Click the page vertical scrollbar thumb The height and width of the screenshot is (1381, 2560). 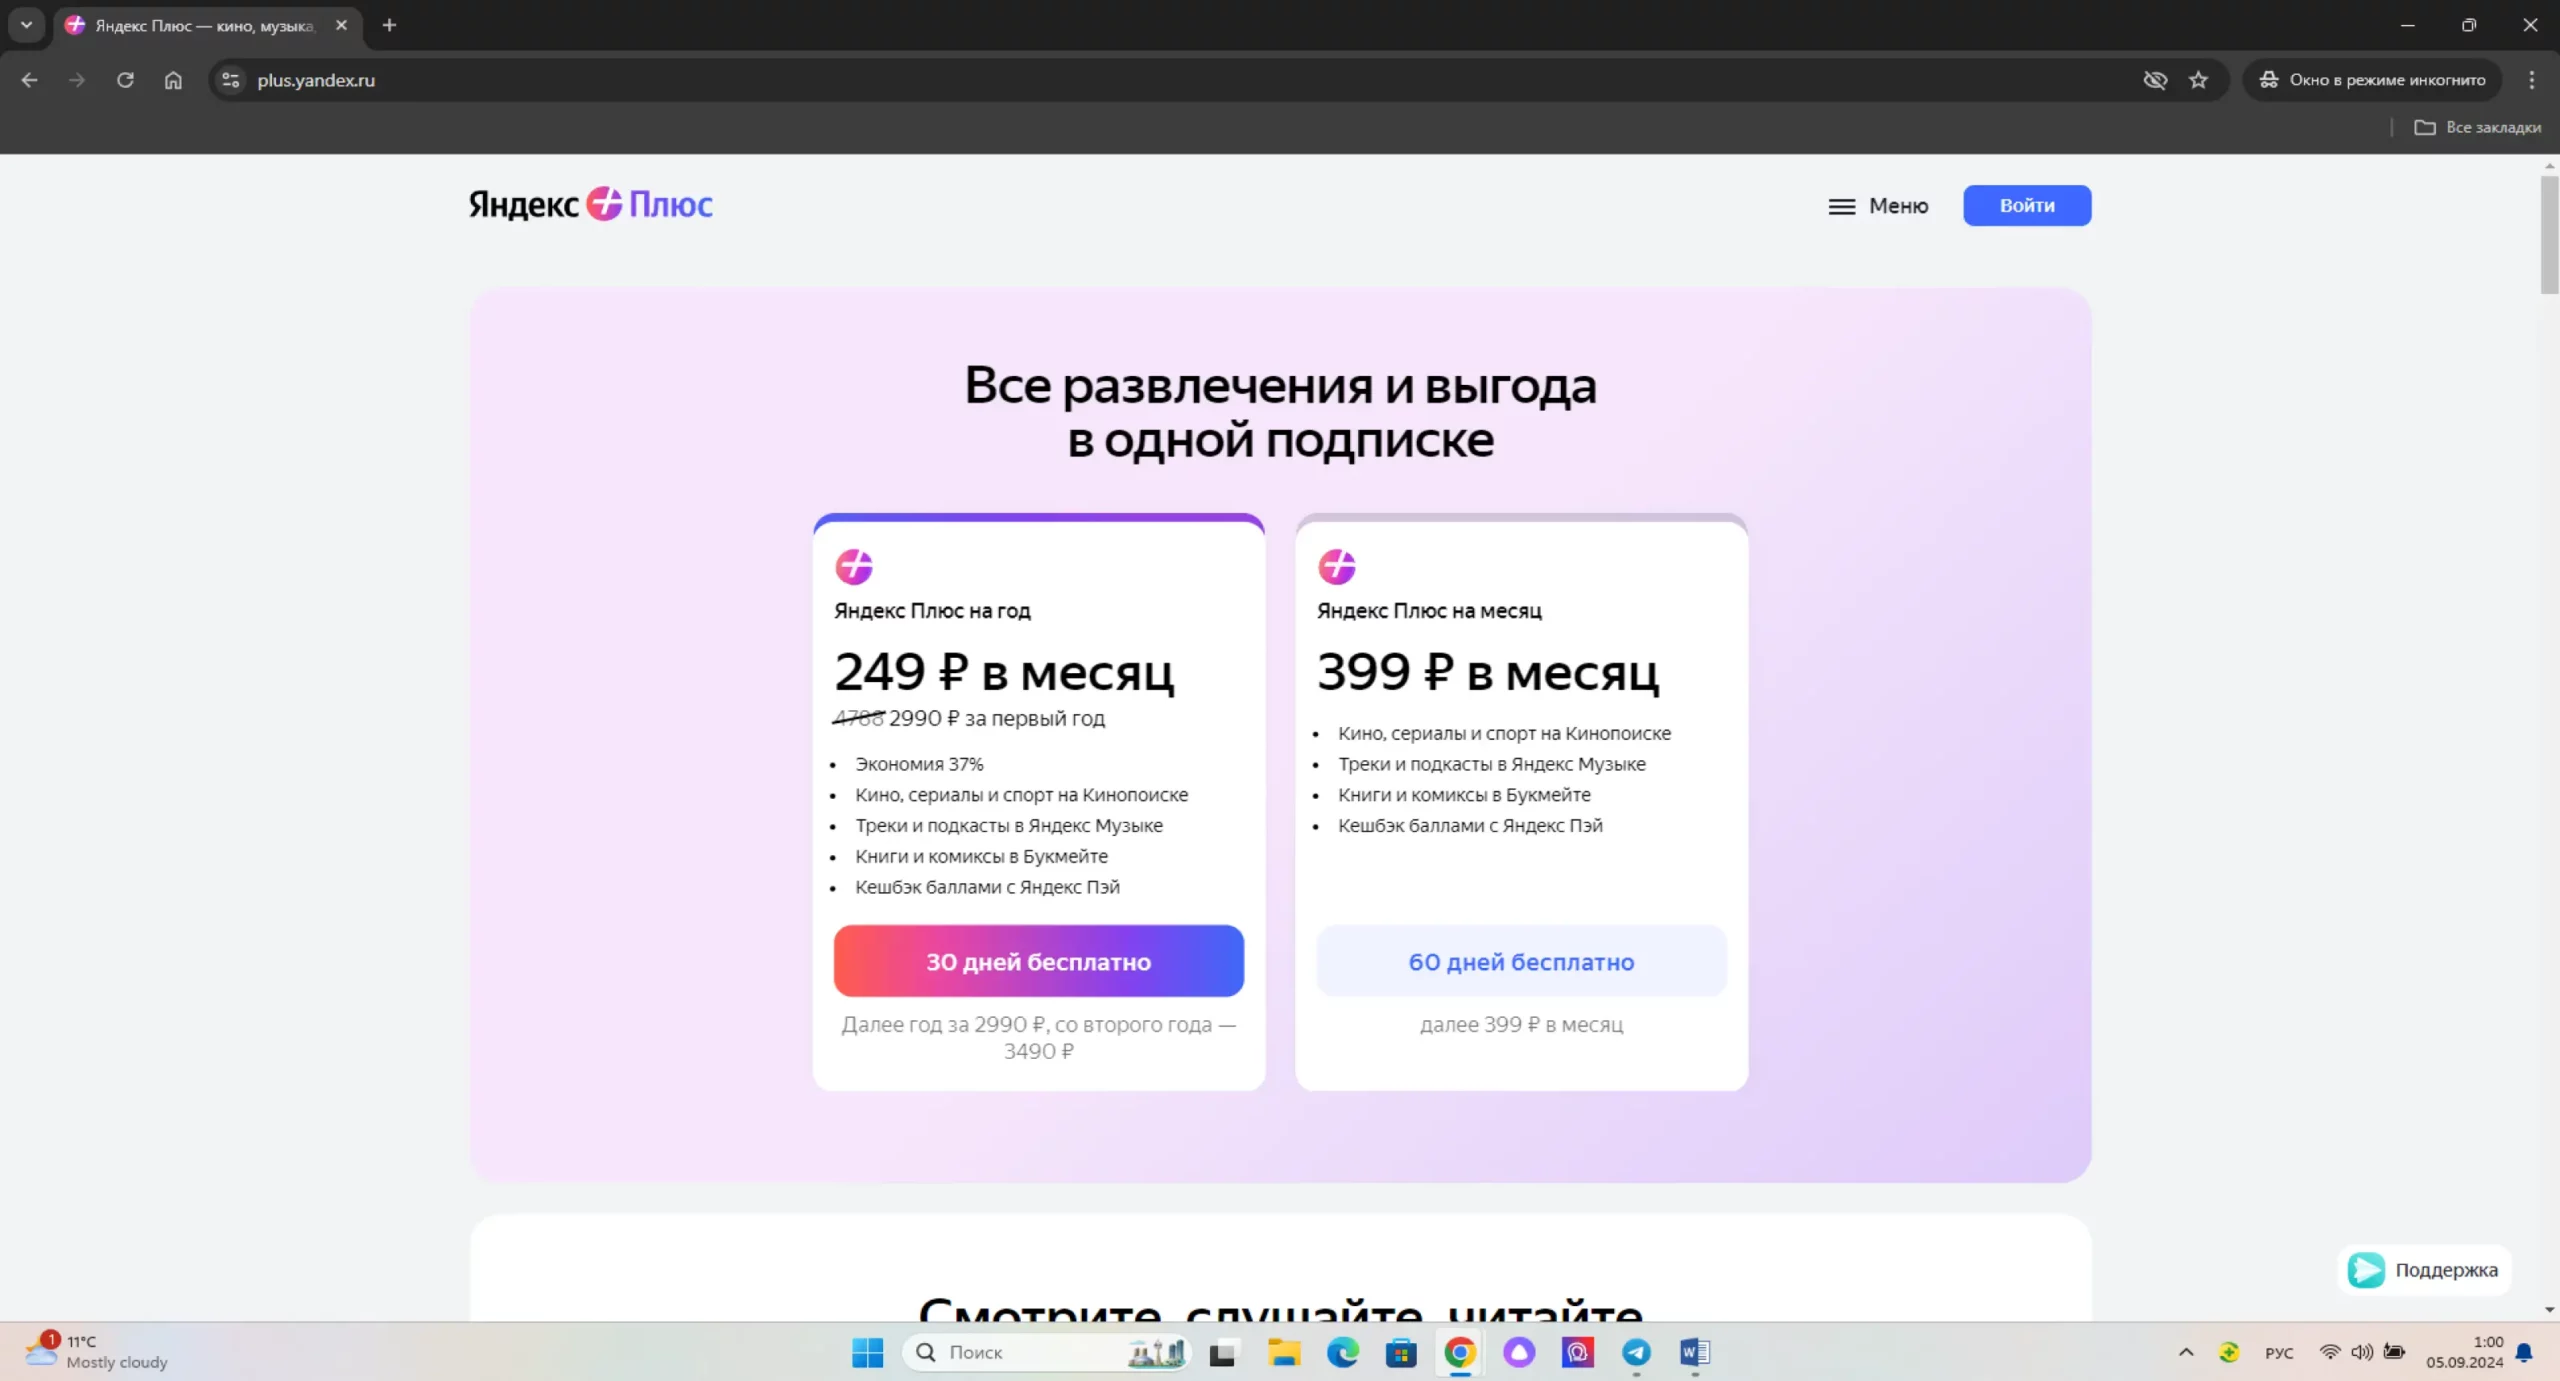click(x=2548, y=235)
